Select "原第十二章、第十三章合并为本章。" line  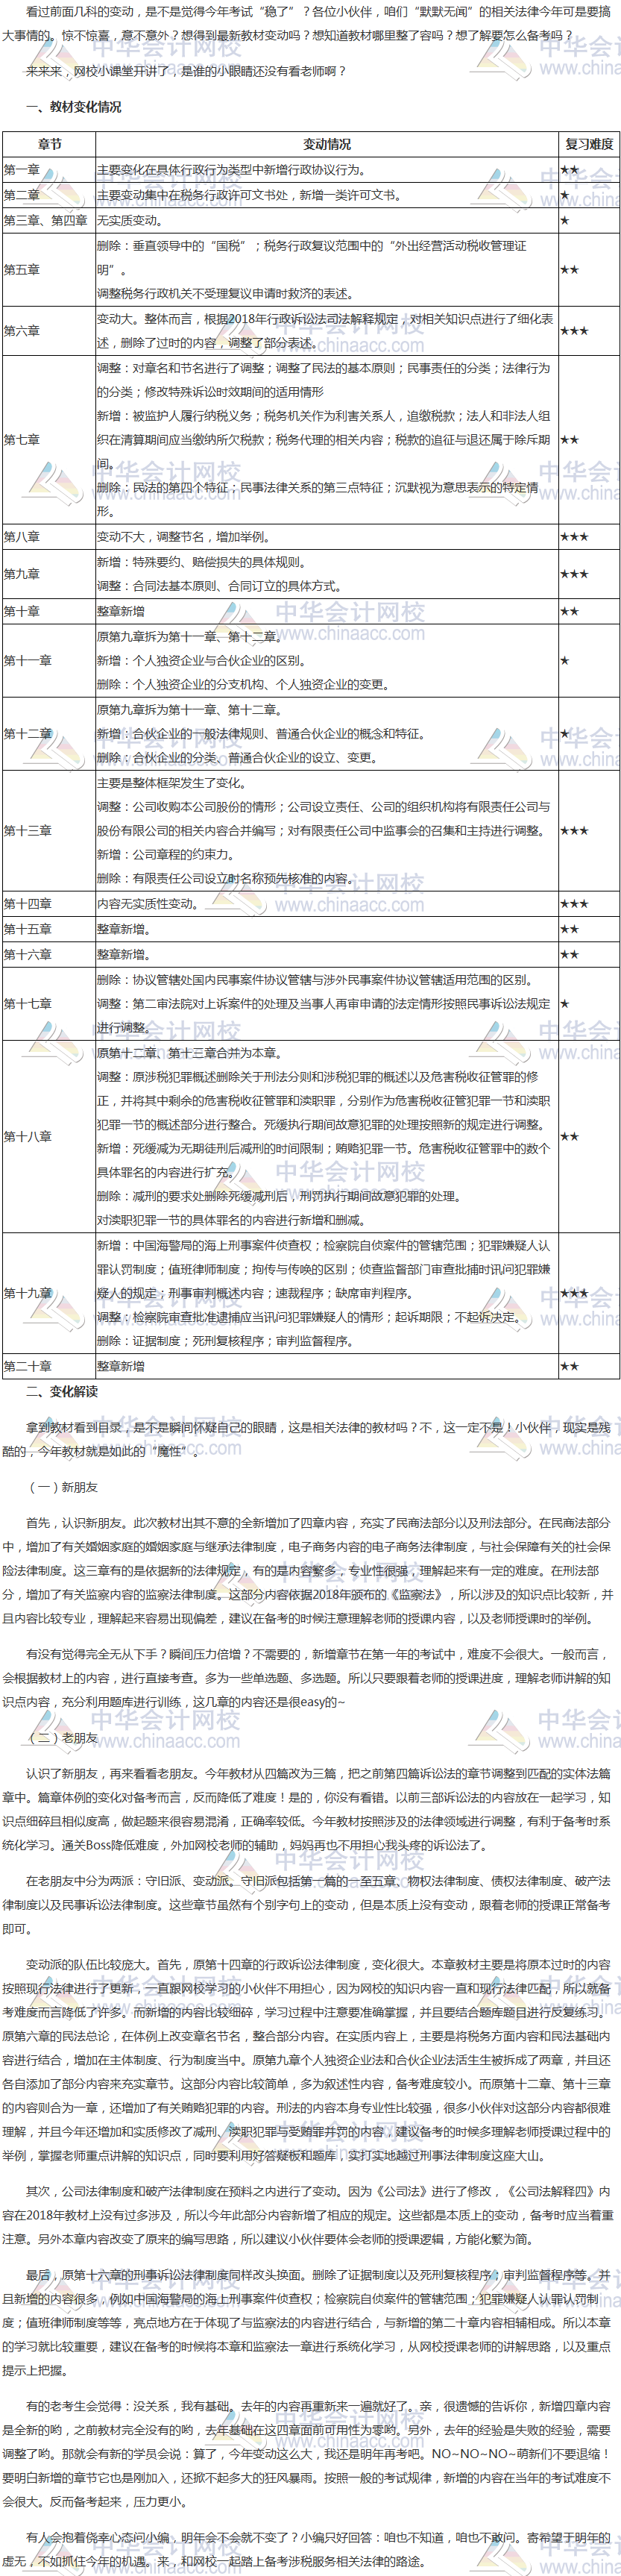point(190,1053)
